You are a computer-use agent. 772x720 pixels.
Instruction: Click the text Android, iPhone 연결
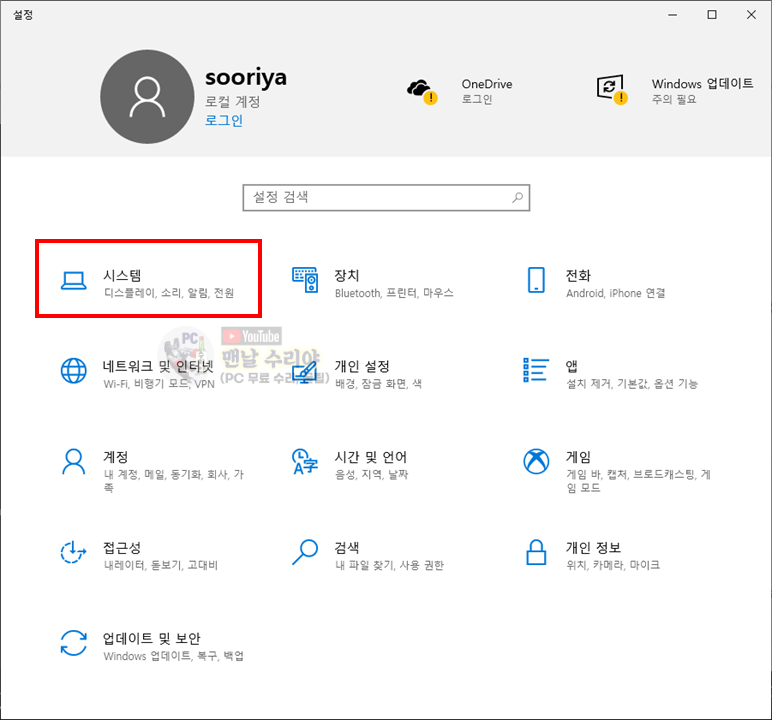point(615,293)
